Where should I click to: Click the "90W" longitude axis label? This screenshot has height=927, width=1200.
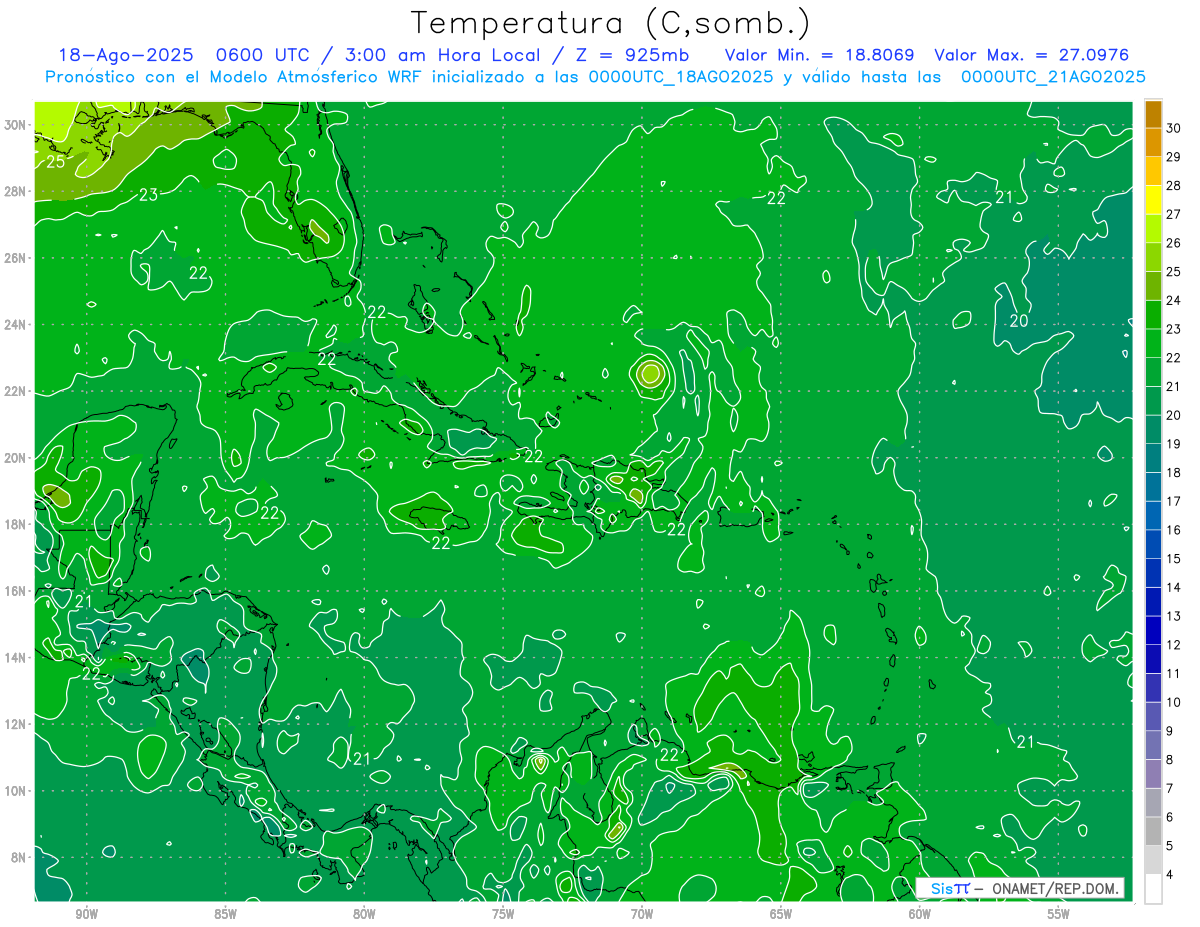(87, 914)
